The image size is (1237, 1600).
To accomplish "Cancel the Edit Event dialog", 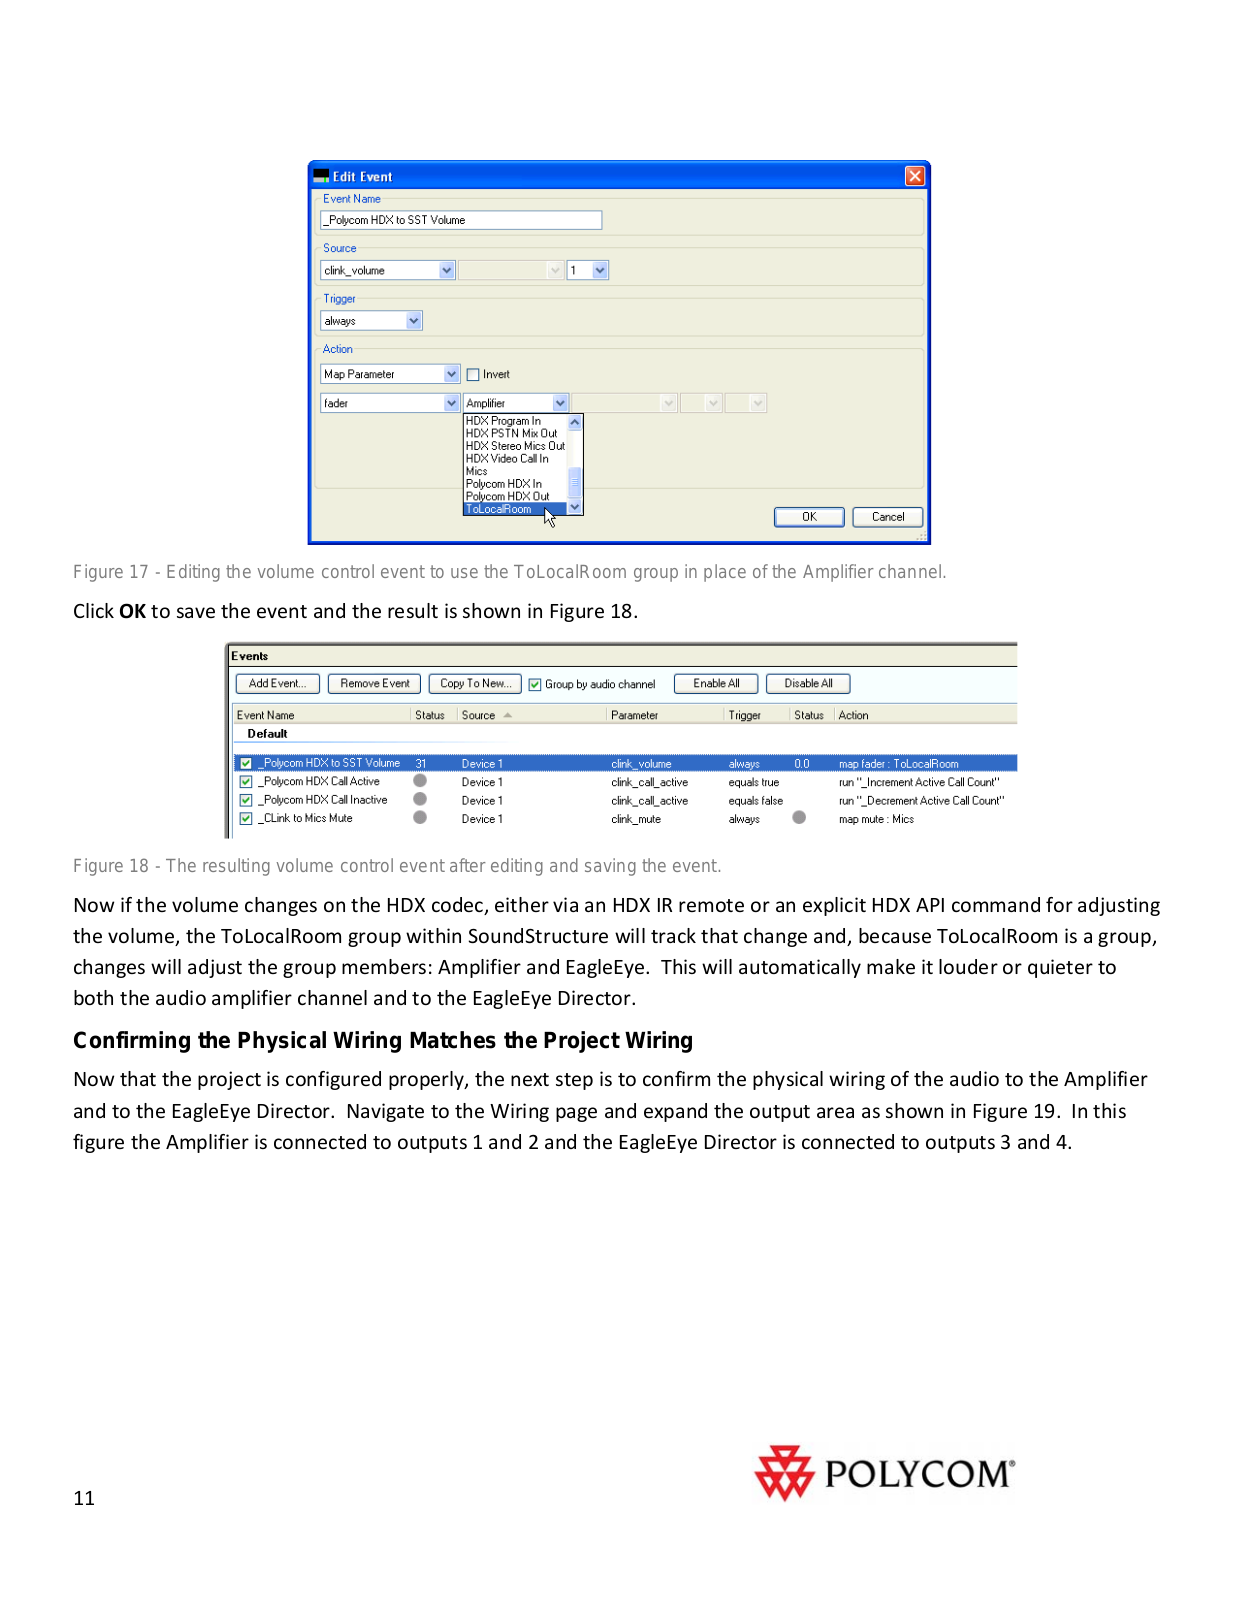I will click(x=887, y=517).
